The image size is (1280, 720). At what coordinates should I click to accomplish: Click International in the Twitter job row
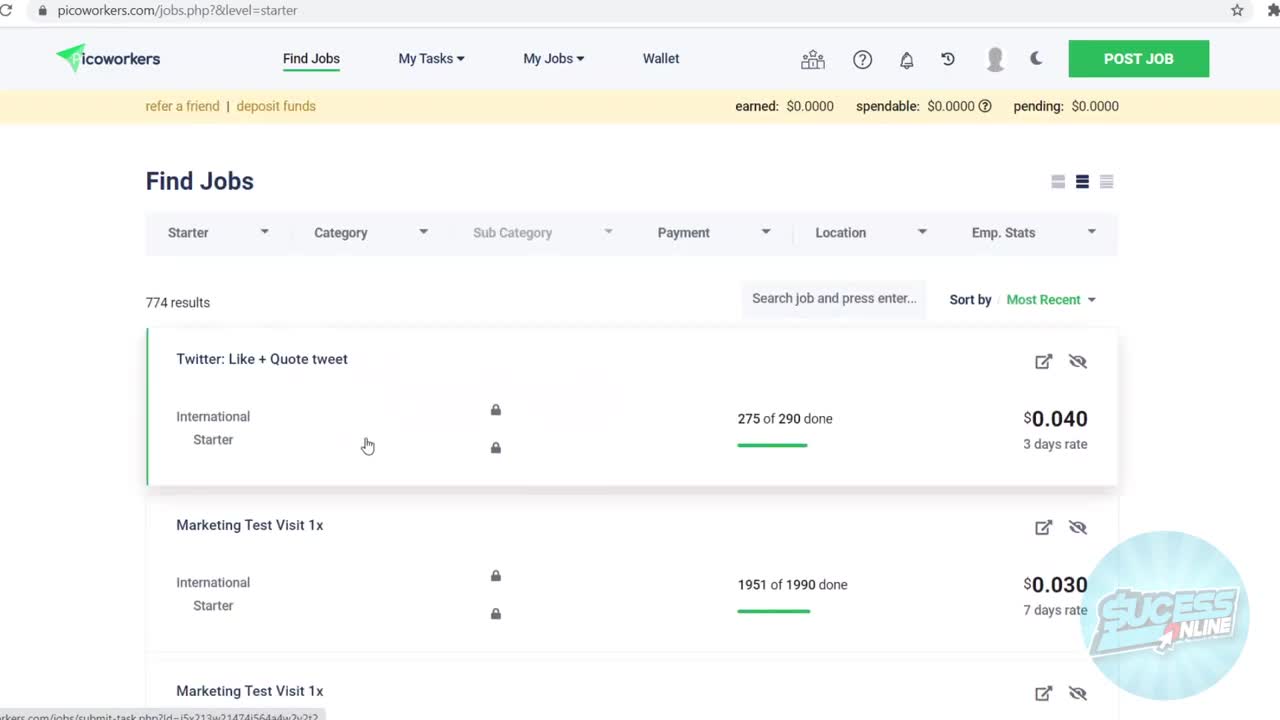click(x=213, y=417)
